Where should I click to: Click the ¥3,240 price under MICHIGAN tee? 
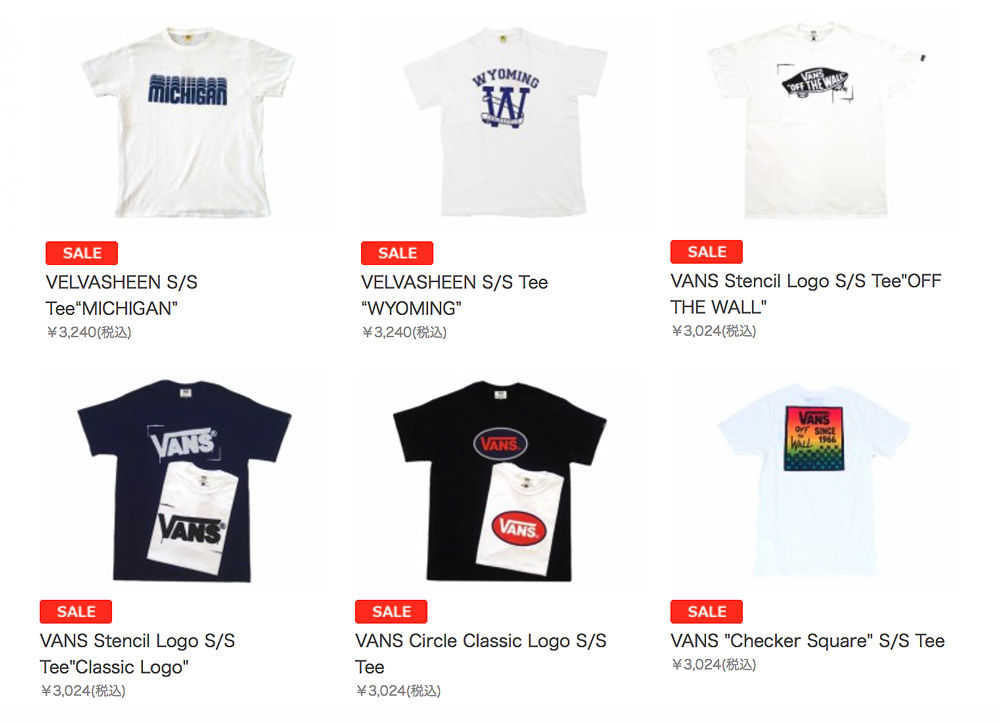(89, 332)
